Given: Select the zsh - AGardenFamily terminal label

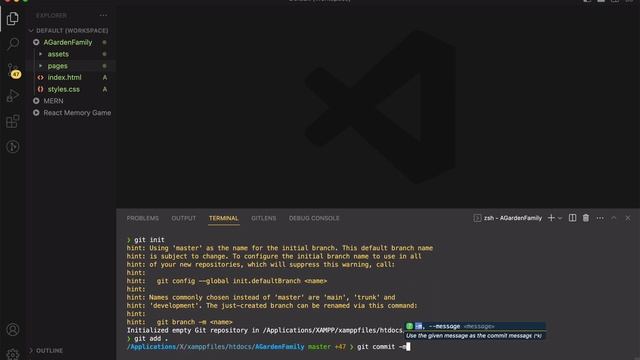Looking at the screenshot, I should [508, 218].
